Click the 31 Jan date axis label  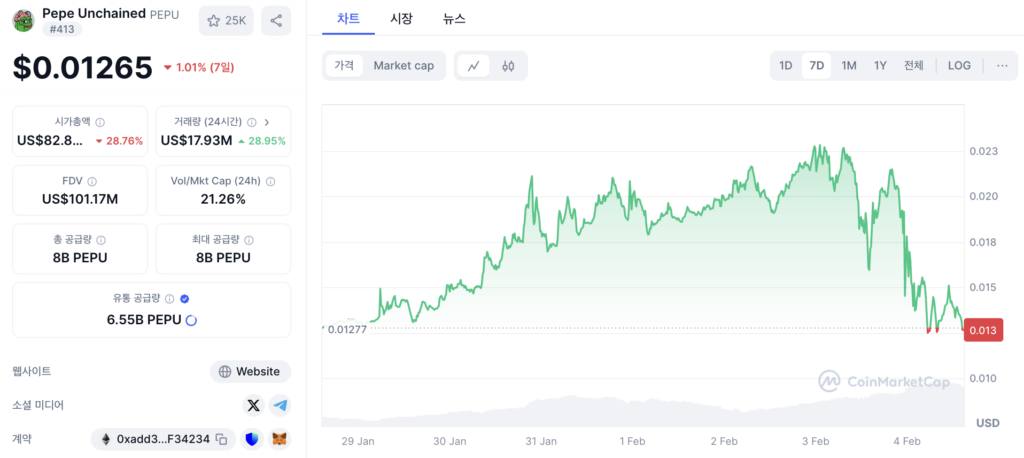coord(541,442)
